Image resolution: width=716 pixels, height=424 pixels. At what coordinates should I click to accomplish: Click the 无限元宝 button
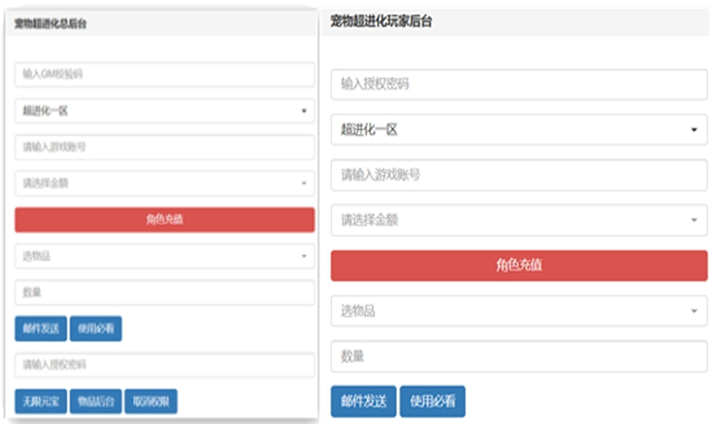(x=41, y=401)
